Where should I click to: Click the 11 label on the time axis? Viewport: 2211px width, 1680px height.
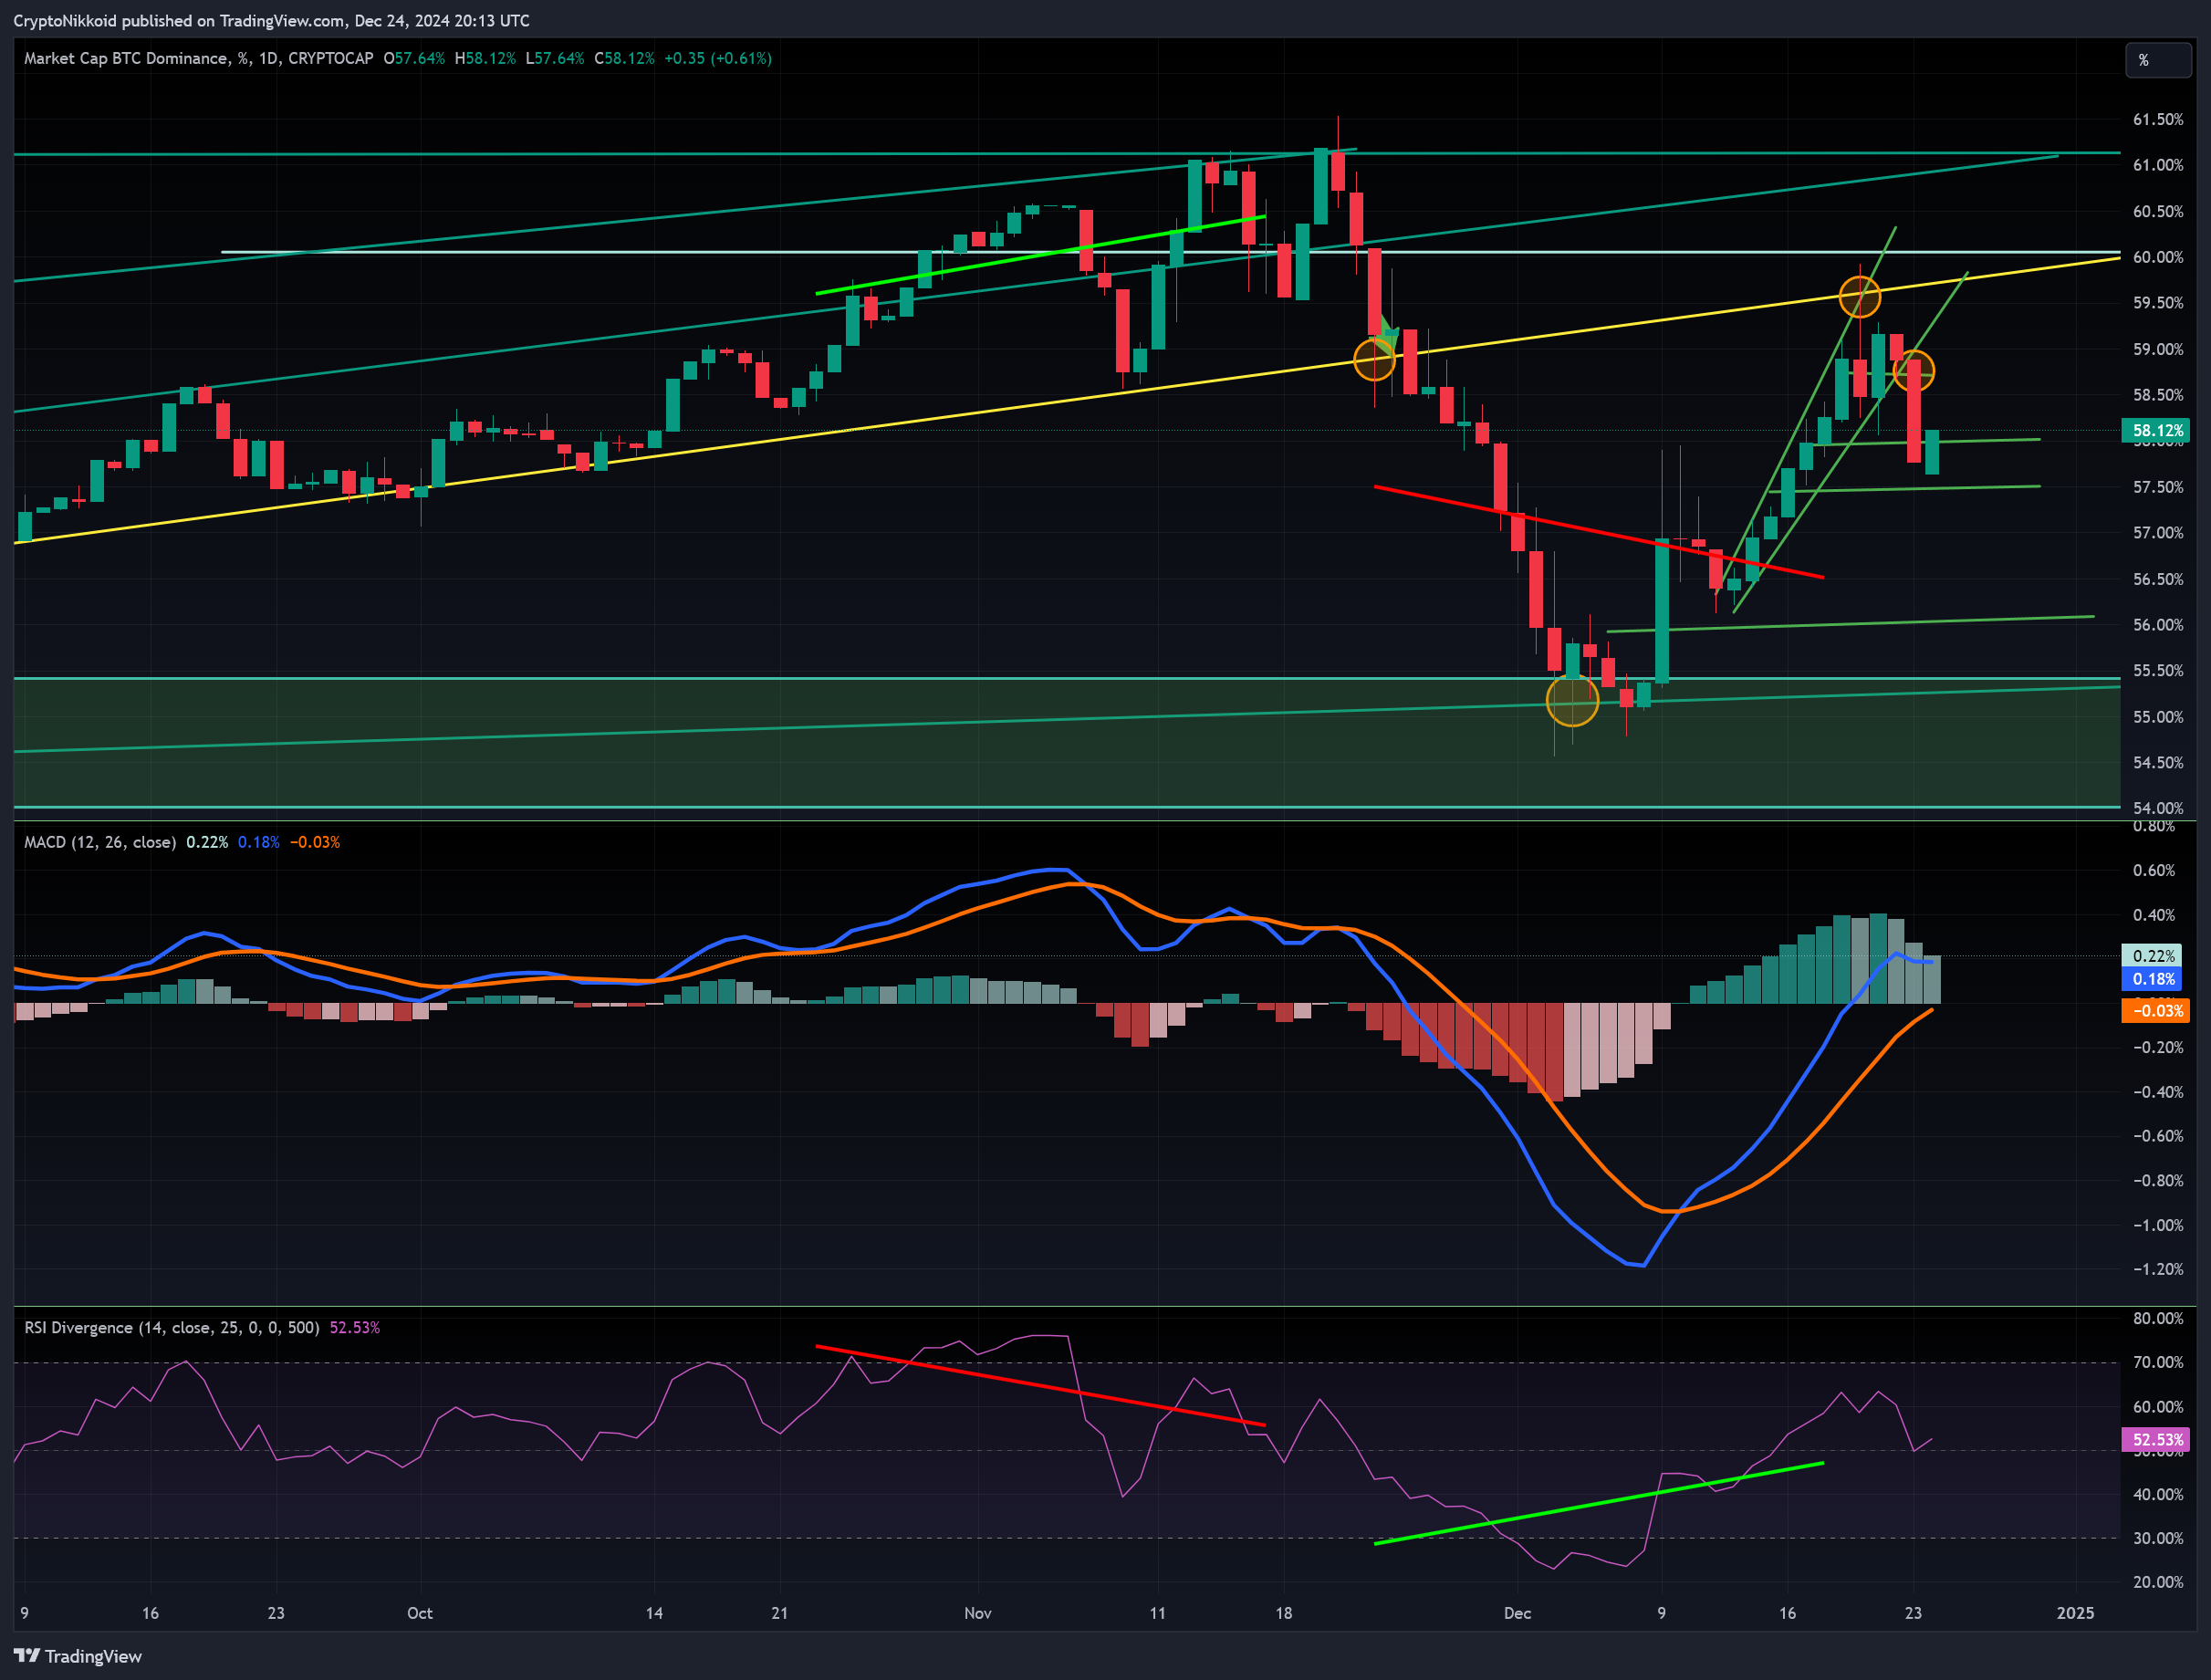coord(1157,1613)
